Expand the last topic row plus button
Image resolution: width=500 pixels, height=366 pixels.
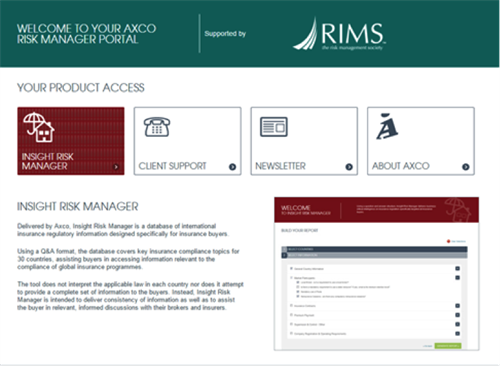457,333
